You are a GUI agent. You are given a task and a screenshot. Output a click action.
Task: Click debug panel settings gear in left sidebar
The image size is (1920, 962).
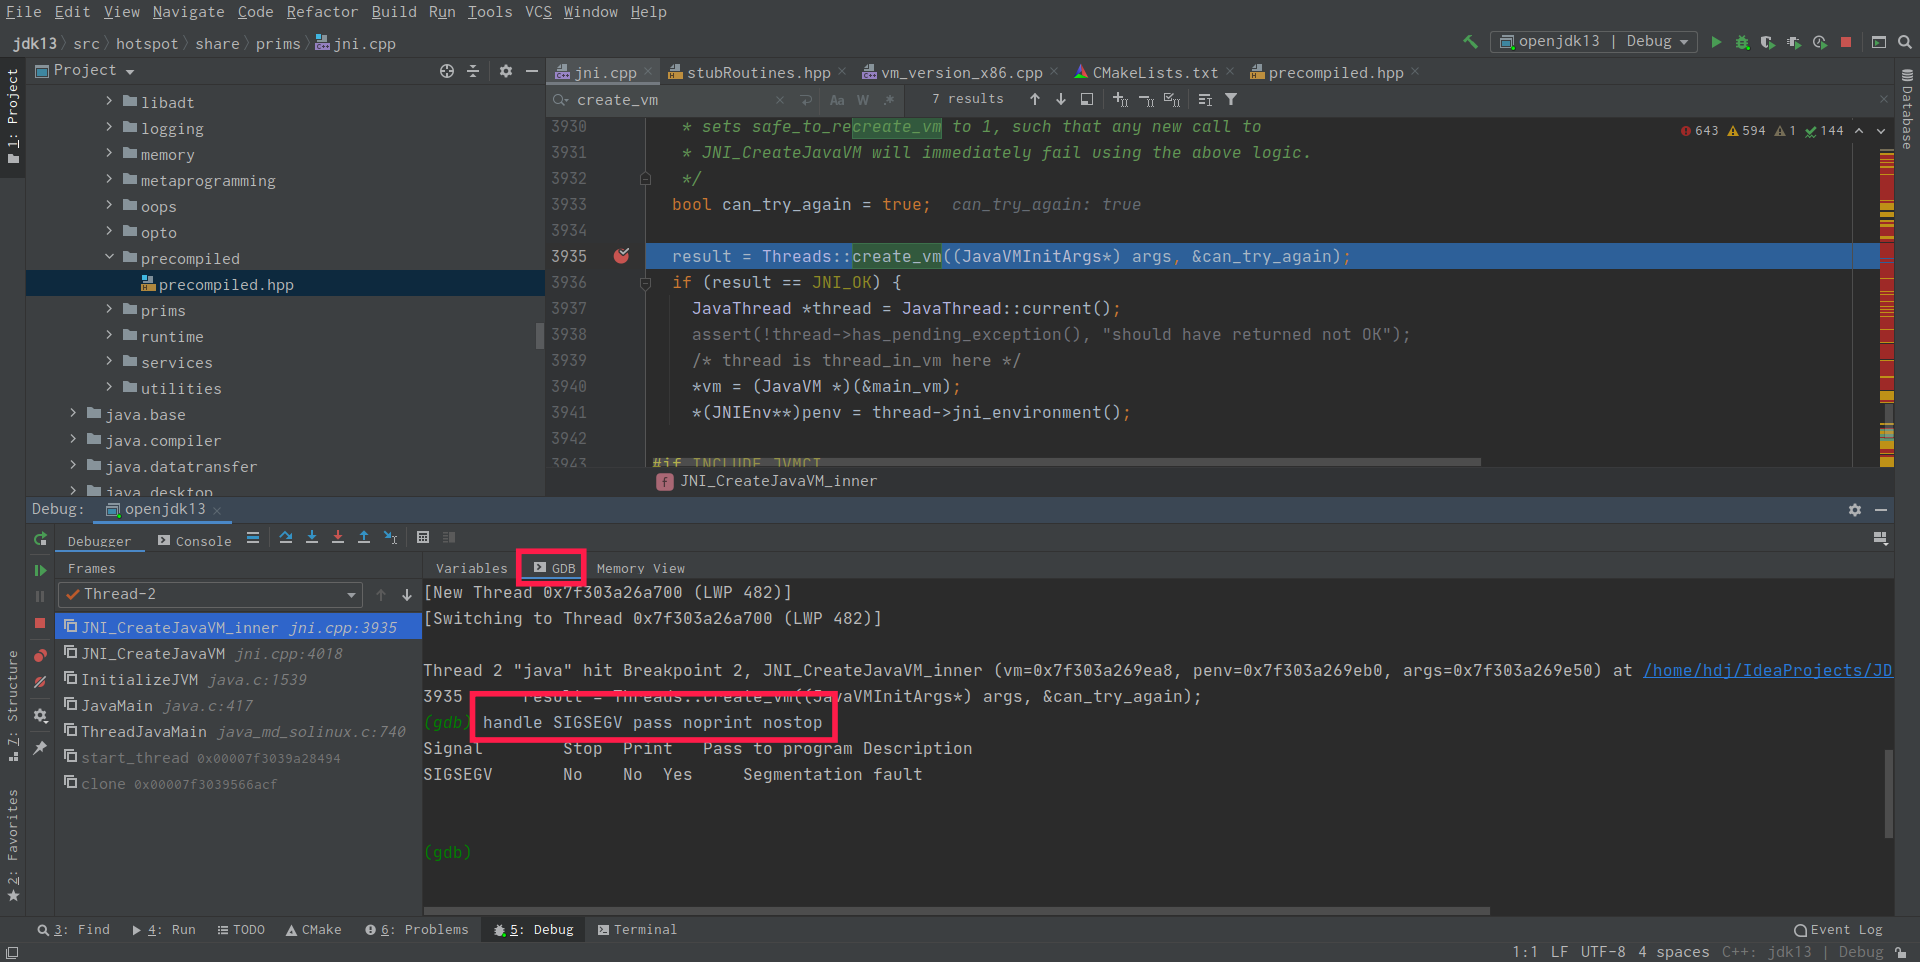[40, 716]
